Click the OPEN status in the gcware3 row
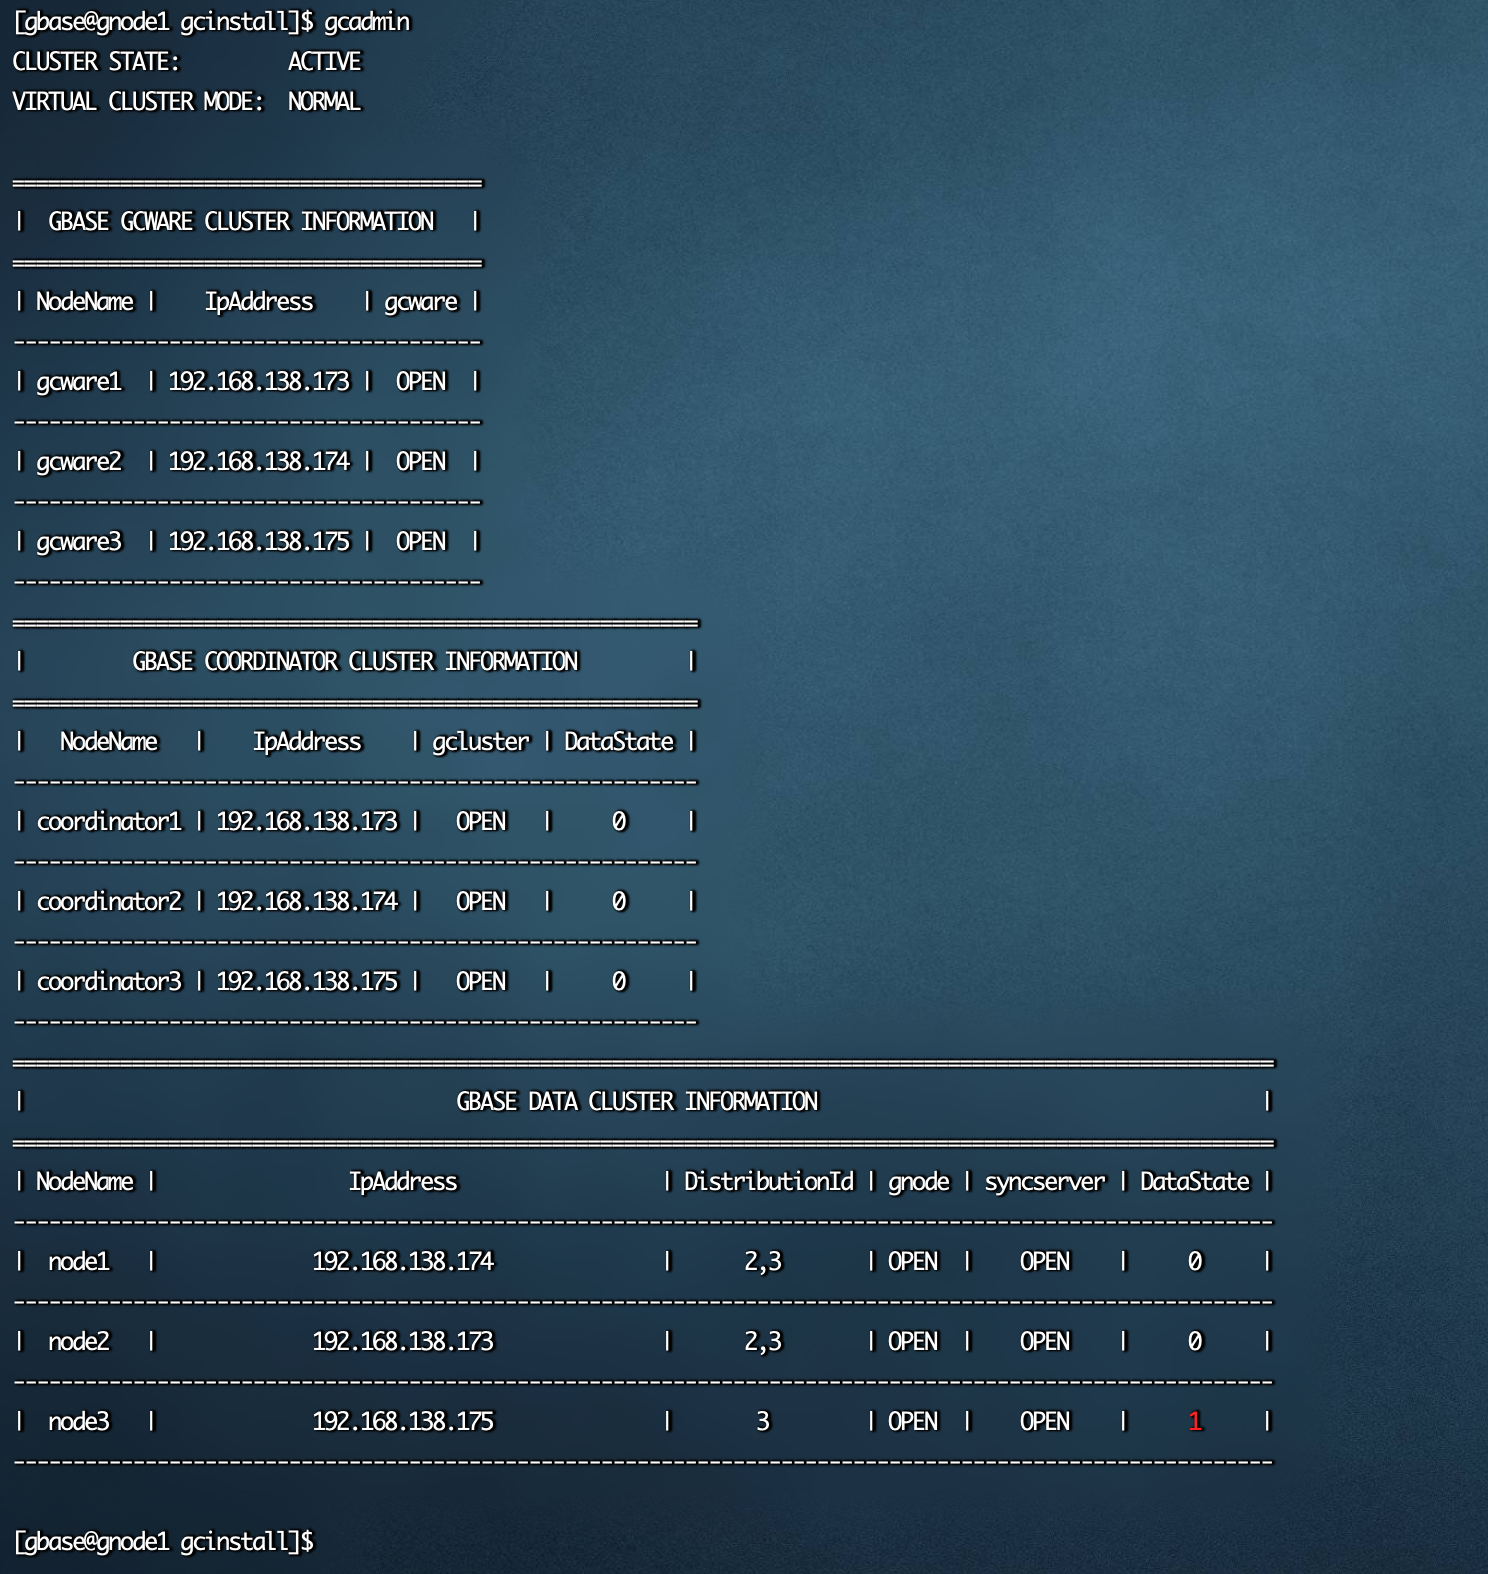 [421, 542]
